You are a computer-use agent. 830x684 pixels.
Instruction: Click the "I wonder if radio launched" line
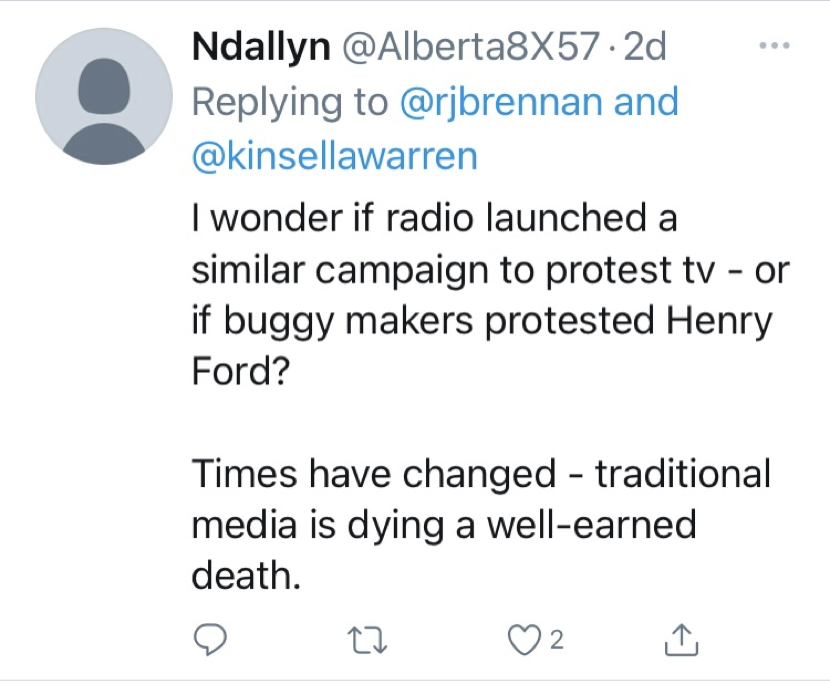point(435,217)
